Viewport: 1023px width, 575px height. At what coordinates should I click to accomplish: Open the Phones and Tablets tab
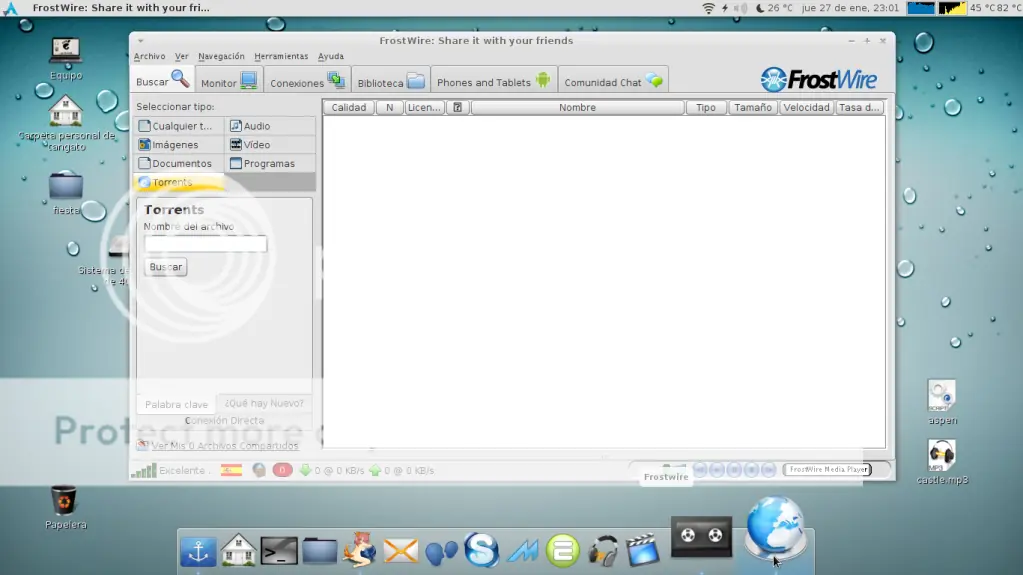(x=494, y=82)
